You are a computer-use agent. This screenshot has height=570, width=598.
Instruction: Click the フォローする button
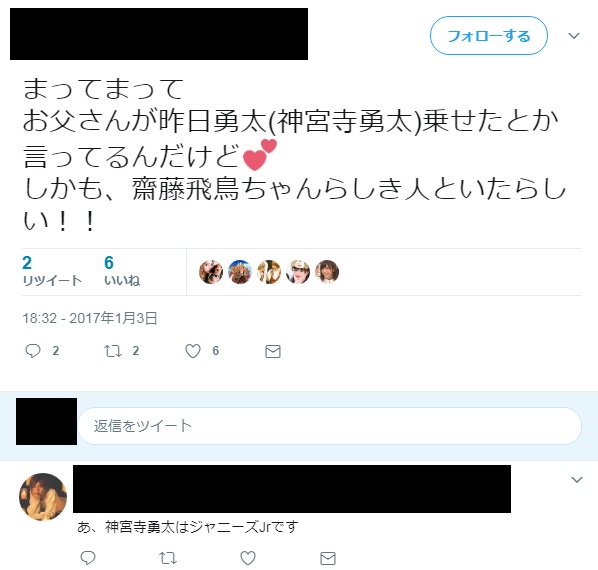pyautogui.click(x=489, y=36)
